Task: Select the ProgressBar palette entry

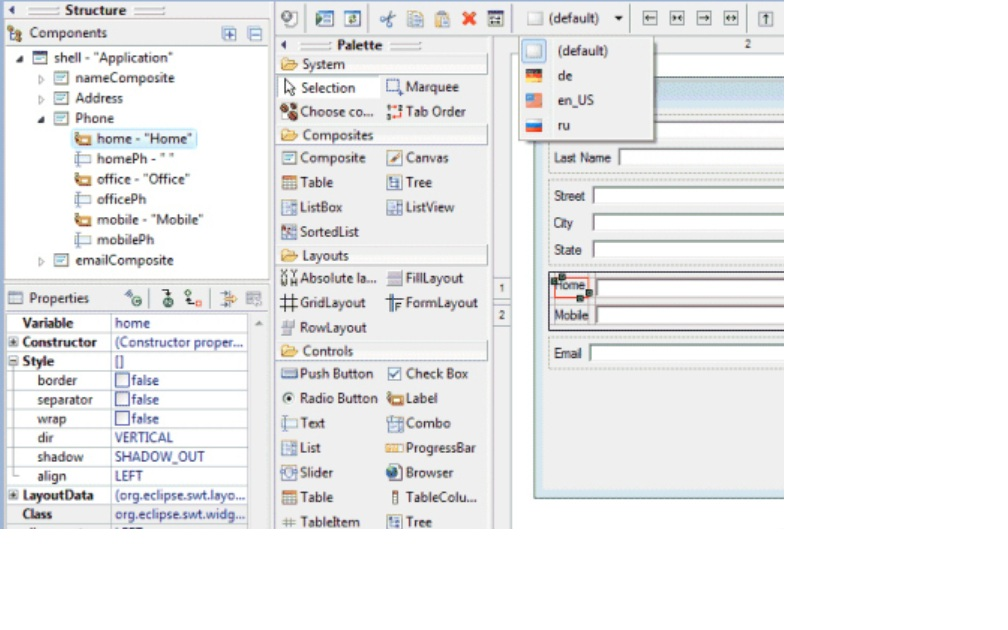Action: pos(431,448)
